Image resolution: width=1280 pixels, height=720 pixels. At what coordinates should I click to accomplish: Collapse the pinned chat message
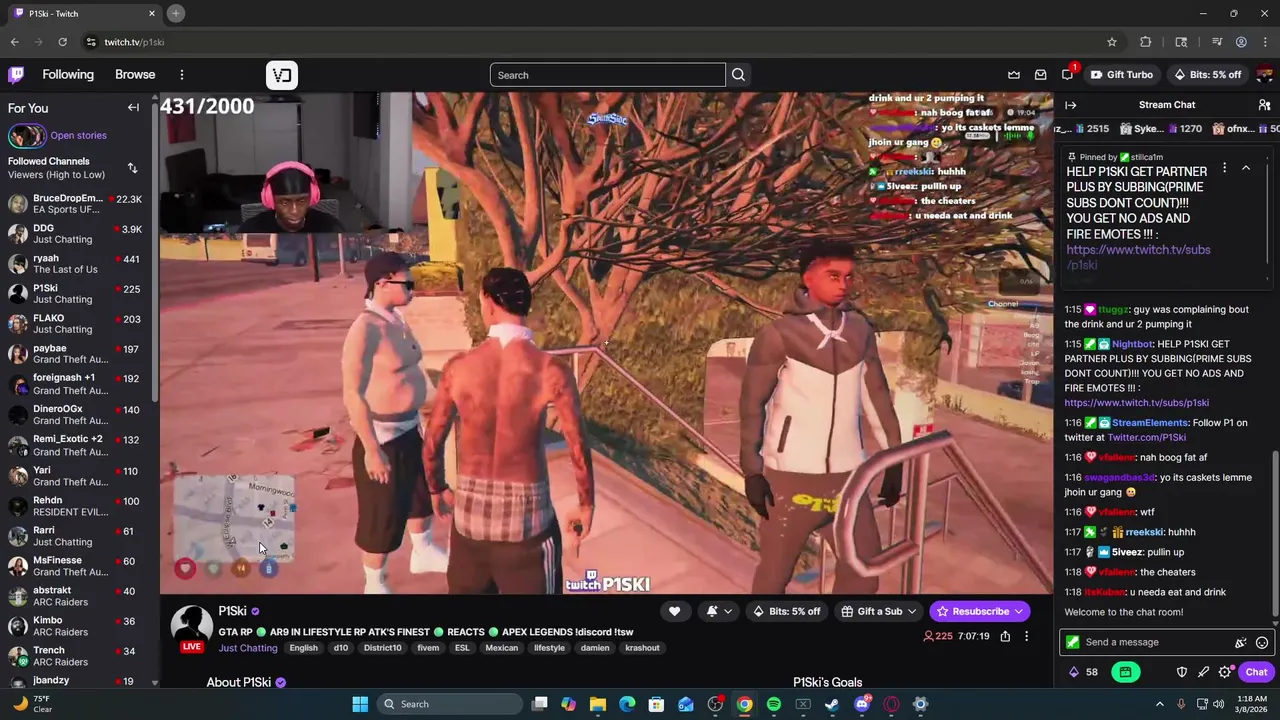[x=1246, y=168]
